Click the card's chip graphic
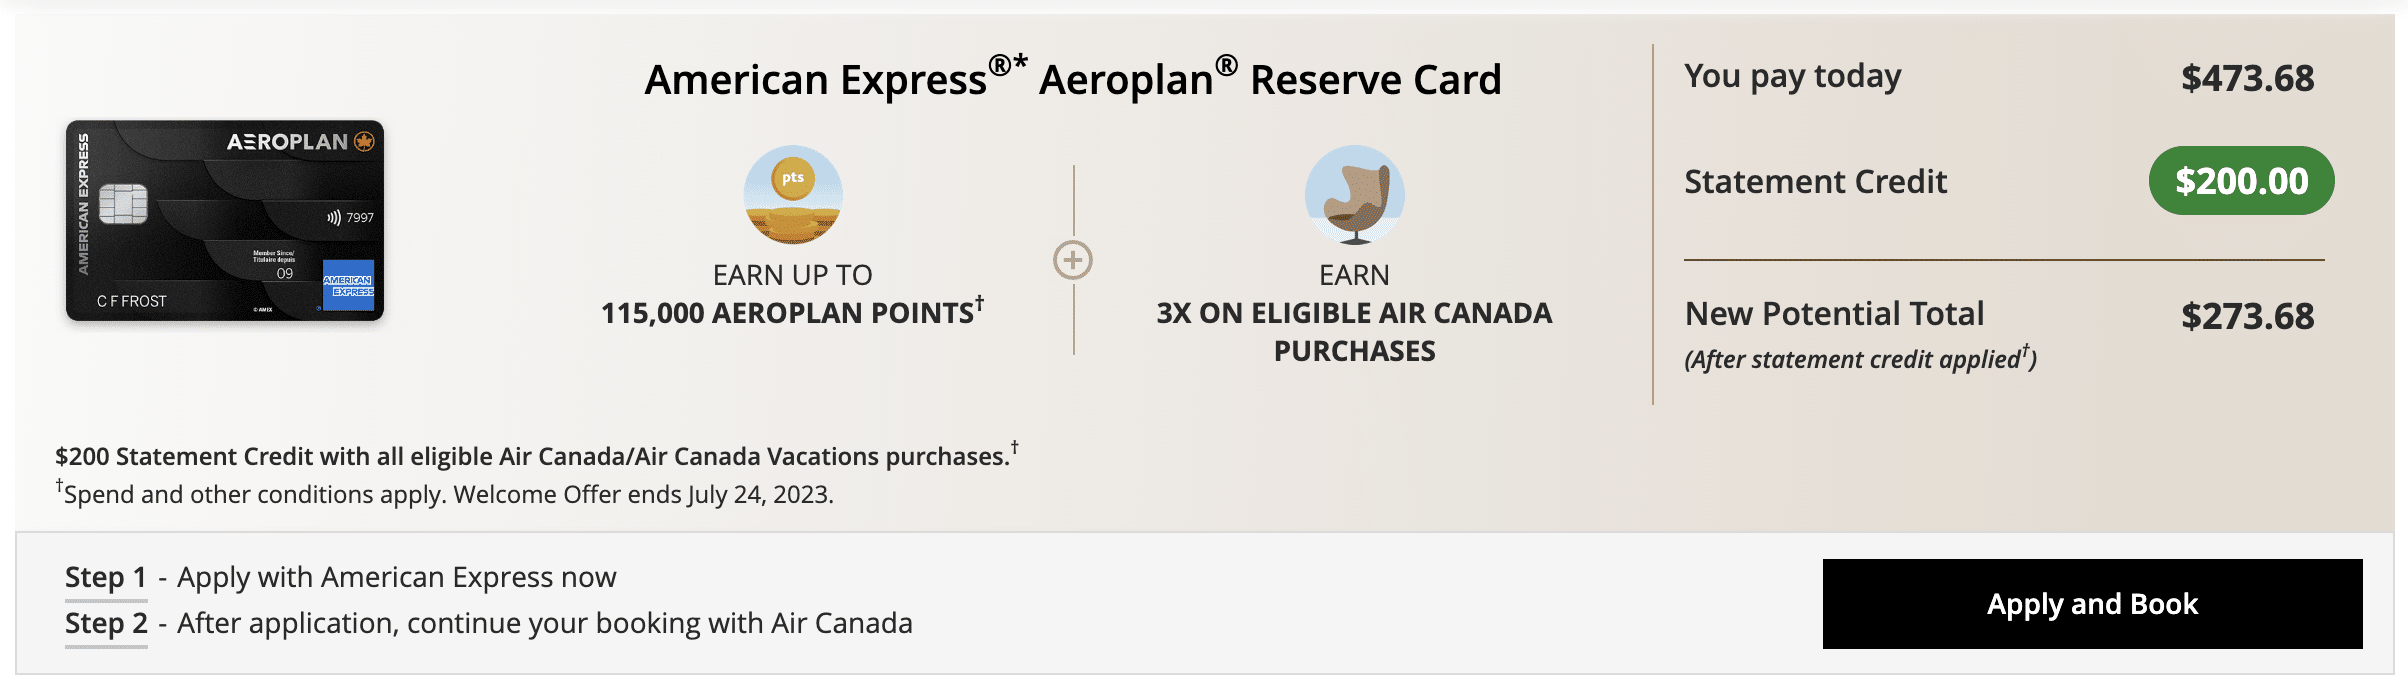 click(x=123, y=204)
